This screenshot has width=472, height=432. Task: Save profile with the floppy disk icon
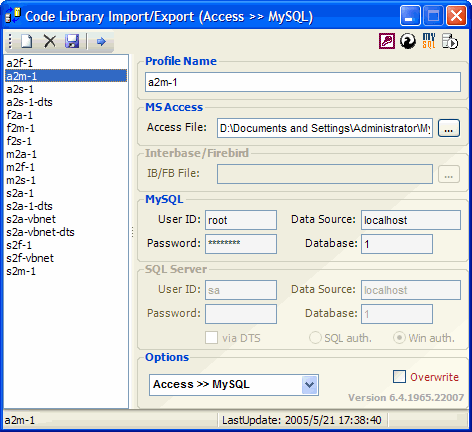click(72, 42)
